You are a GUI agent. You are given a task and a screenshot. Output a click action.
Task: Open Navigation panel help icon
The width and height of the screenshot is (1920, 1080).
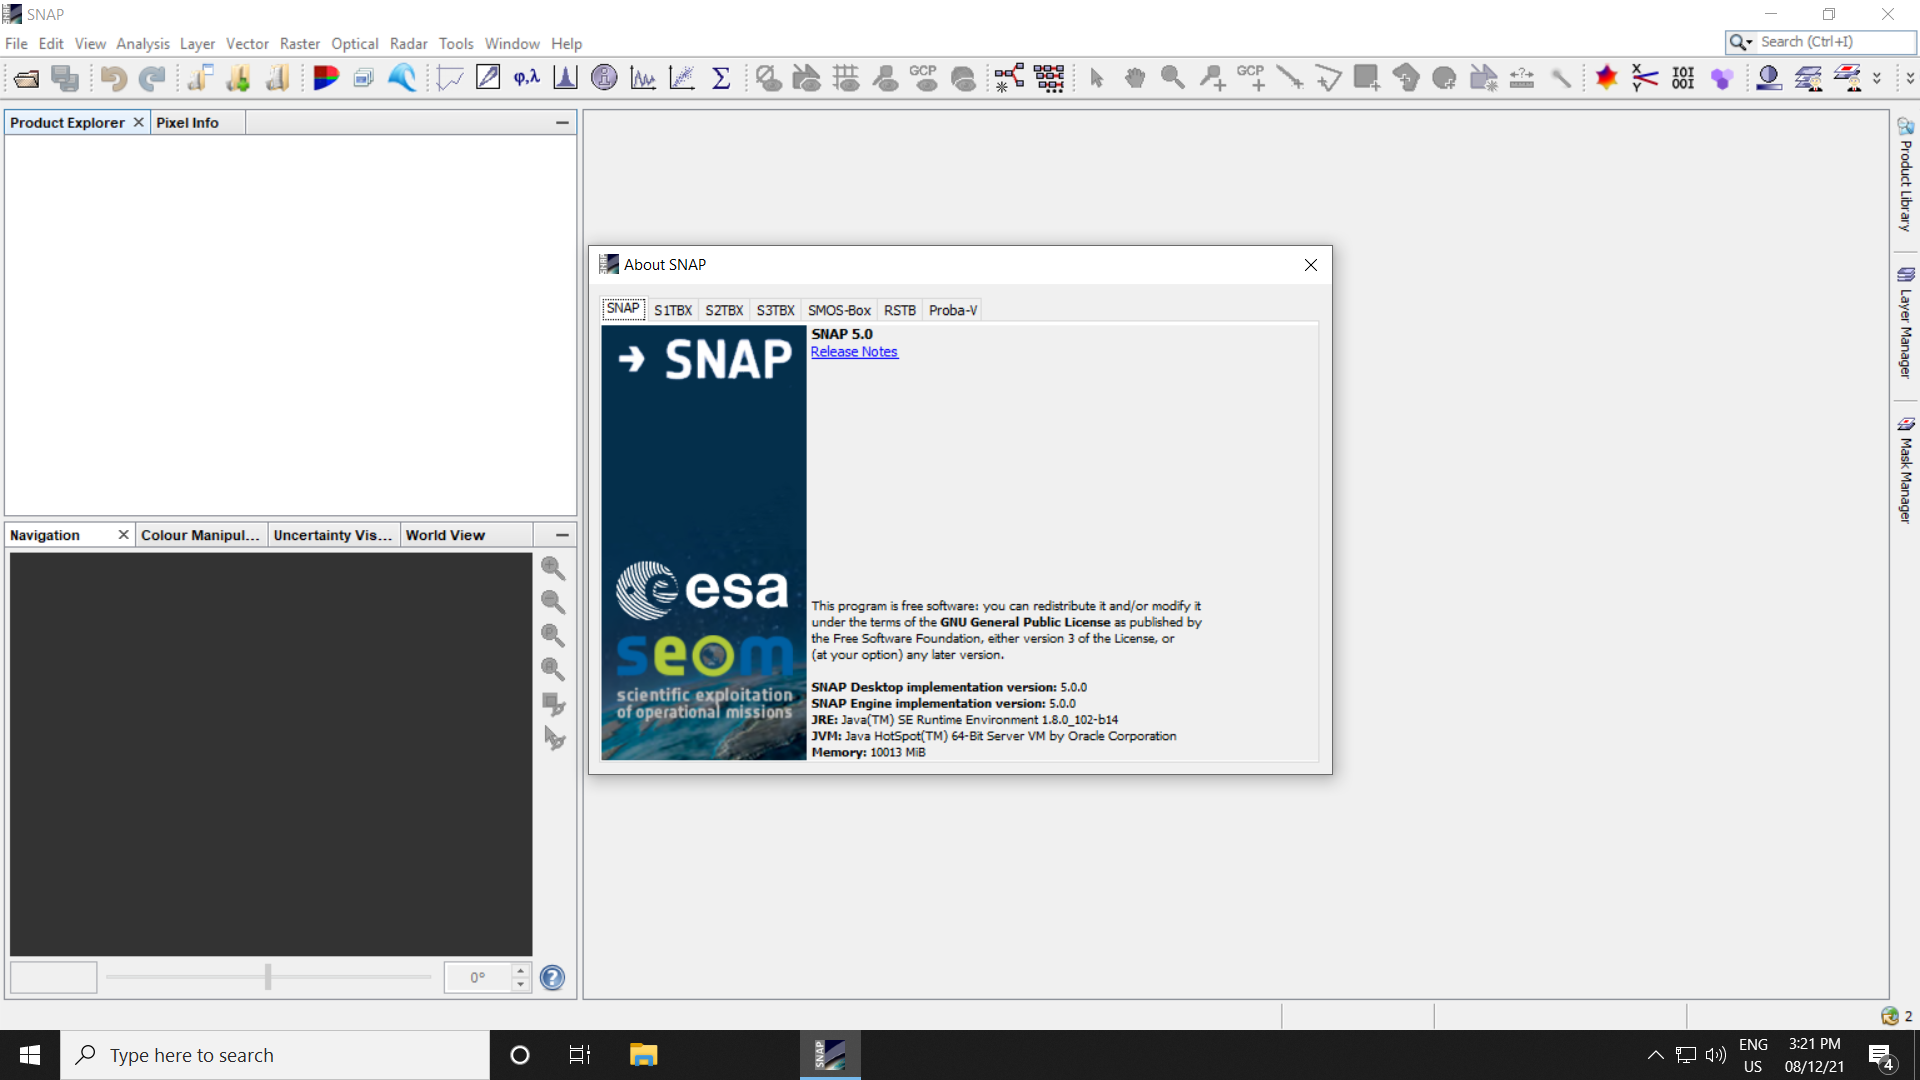click(552, 977)
